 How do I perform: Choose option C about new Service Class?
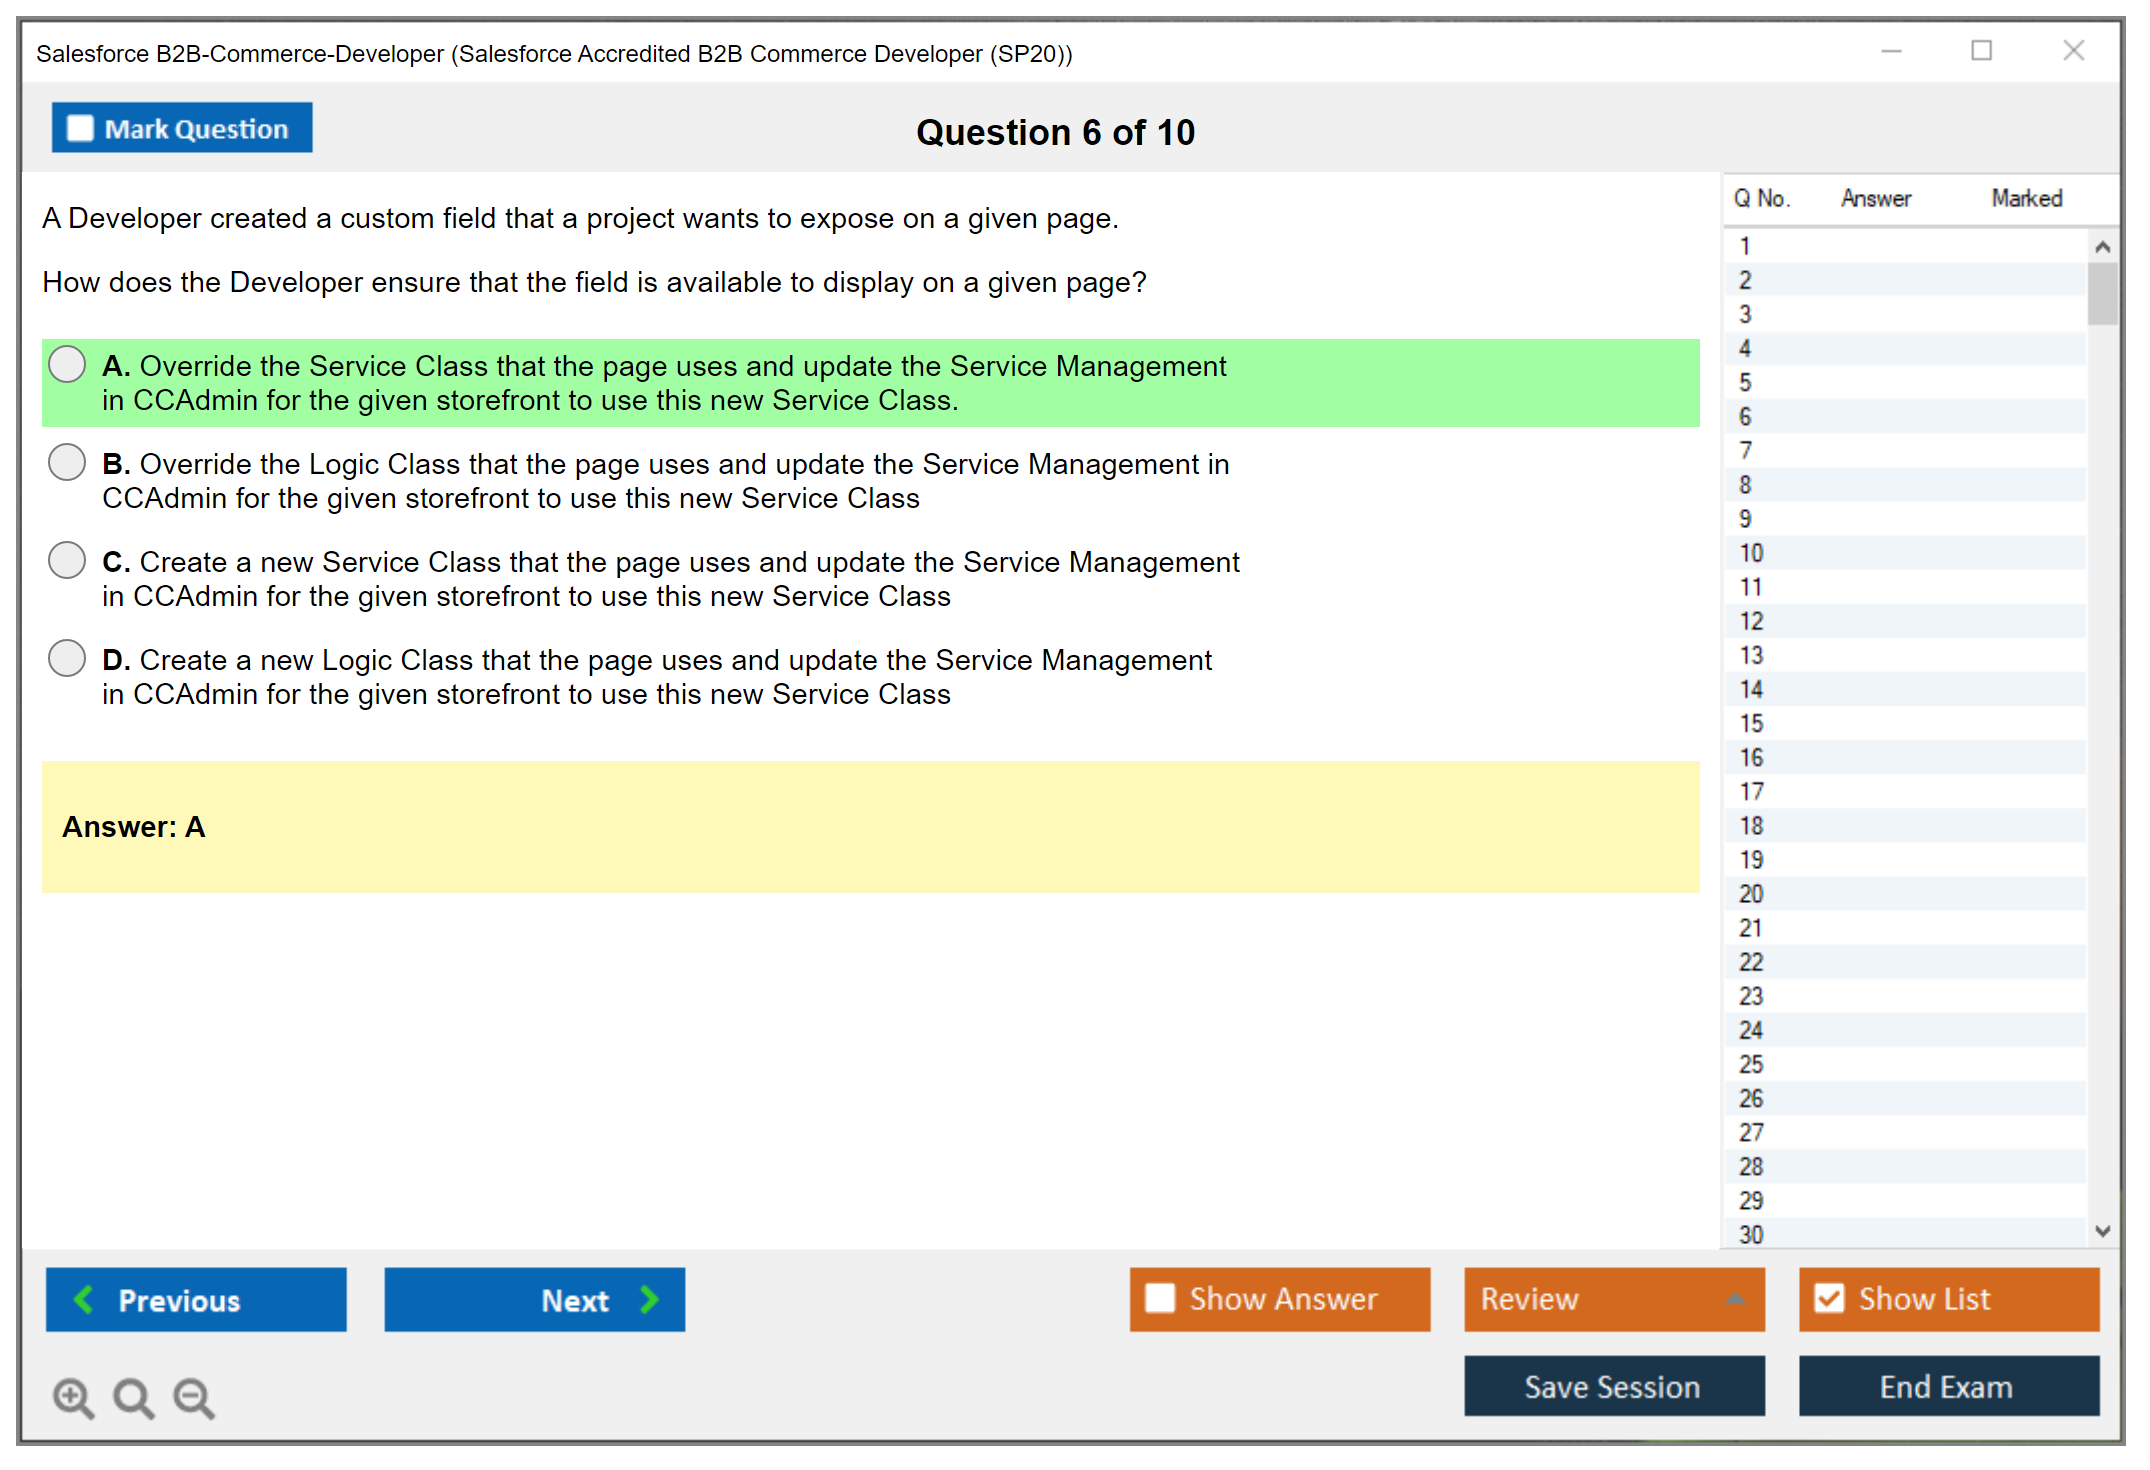coord(67,561)
